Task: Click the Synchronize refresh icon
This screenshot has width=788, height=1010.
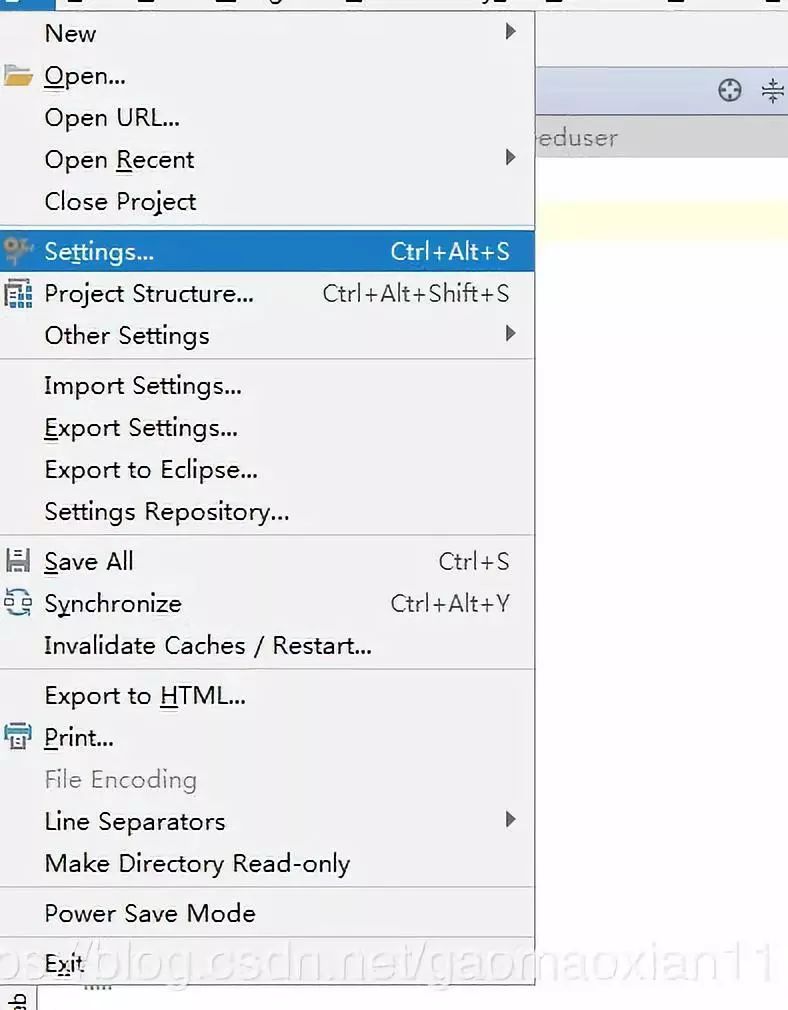Action: [19, 603]
